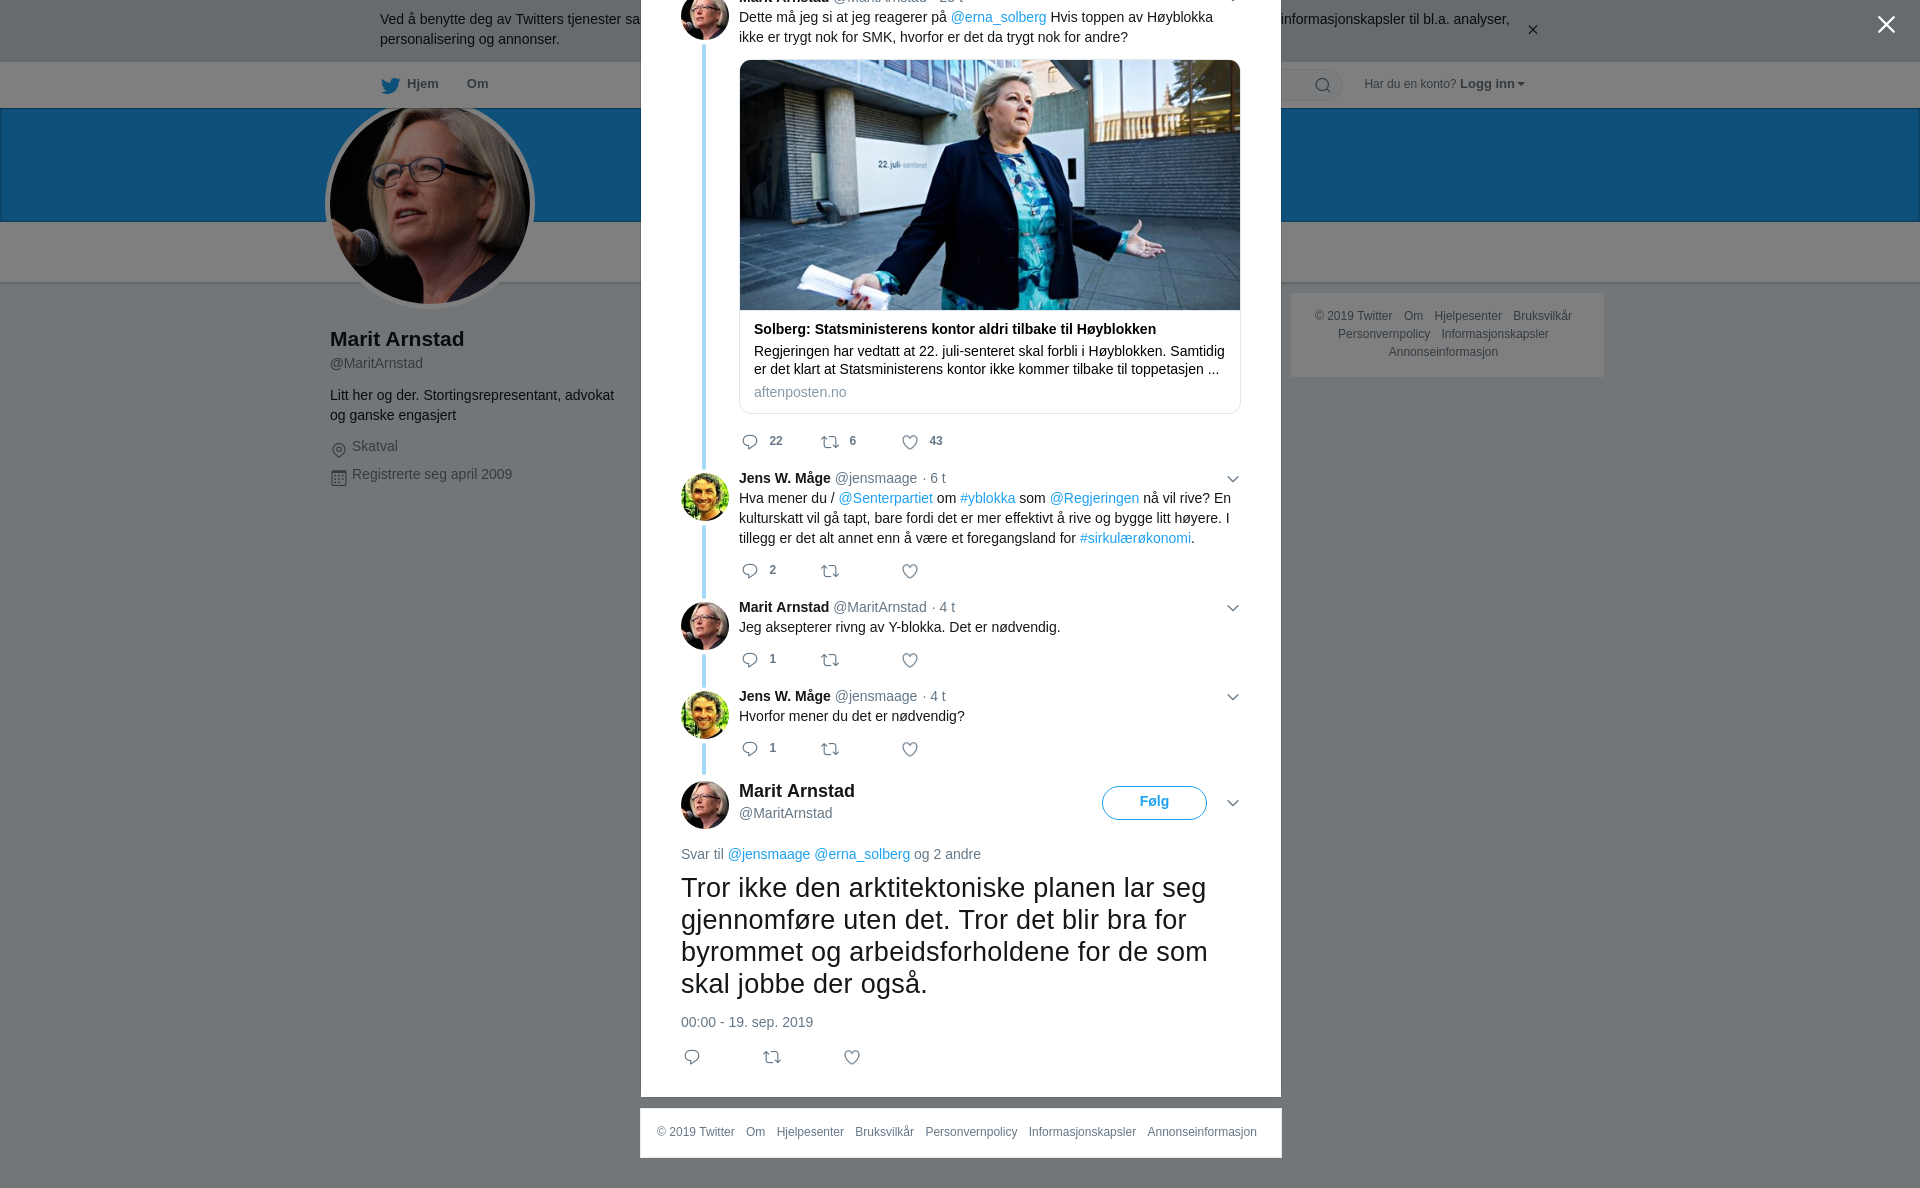1920x1188 pixels.
Task: Open the Logg inn dropdown
Action: [x=1492, y=84]
